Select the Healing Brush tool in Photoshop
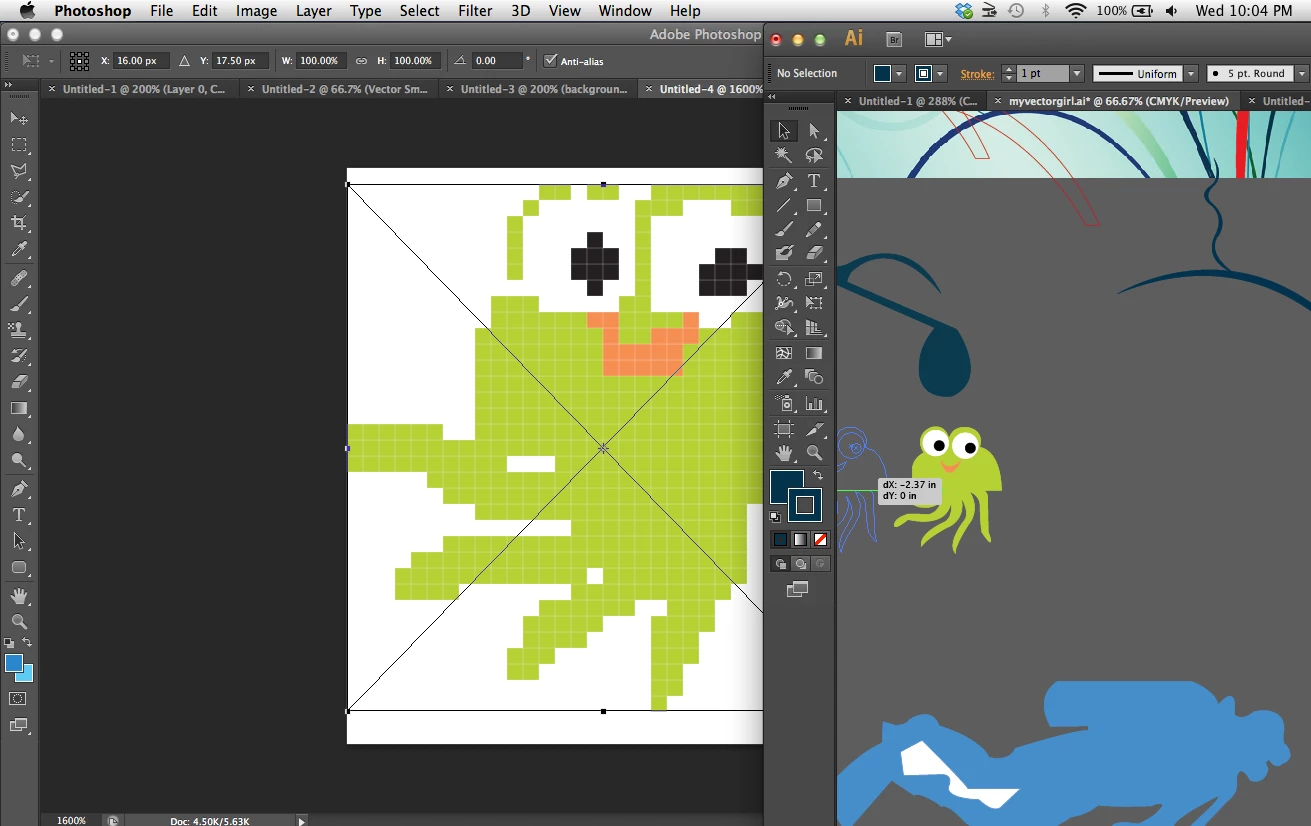The image size is (1311, 826). click(x=19, y=278)
